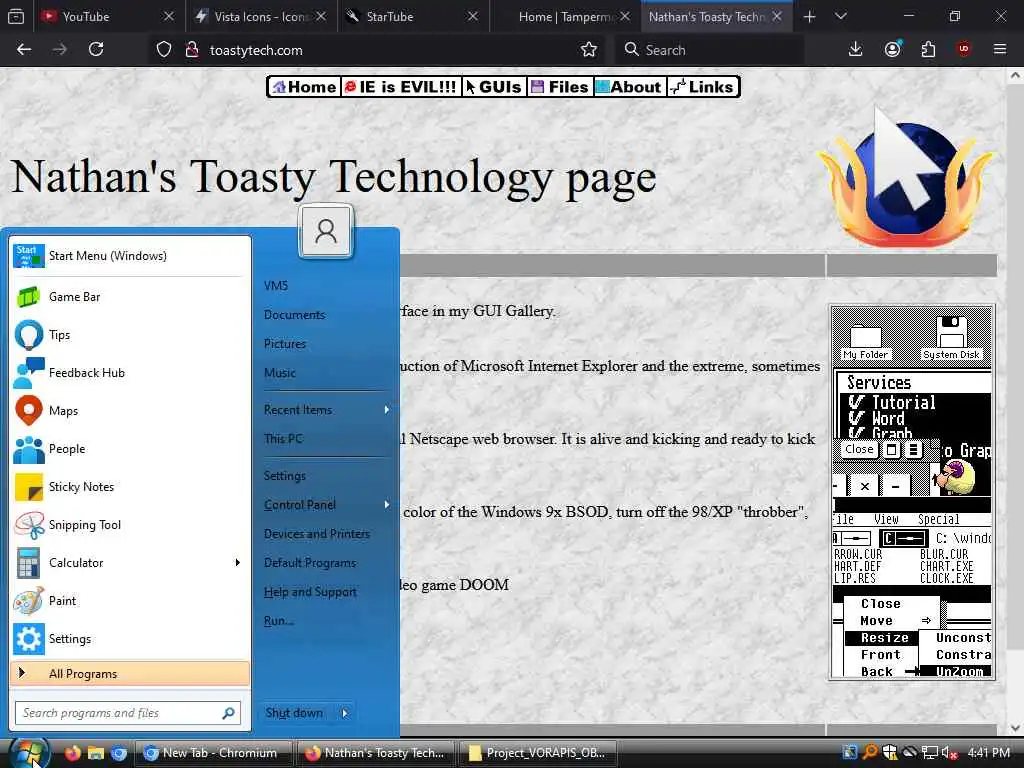Image resolution: width=1024 pixels, height=768 pixels.
Task: Open the People app
Action: [x=130, y=449]
